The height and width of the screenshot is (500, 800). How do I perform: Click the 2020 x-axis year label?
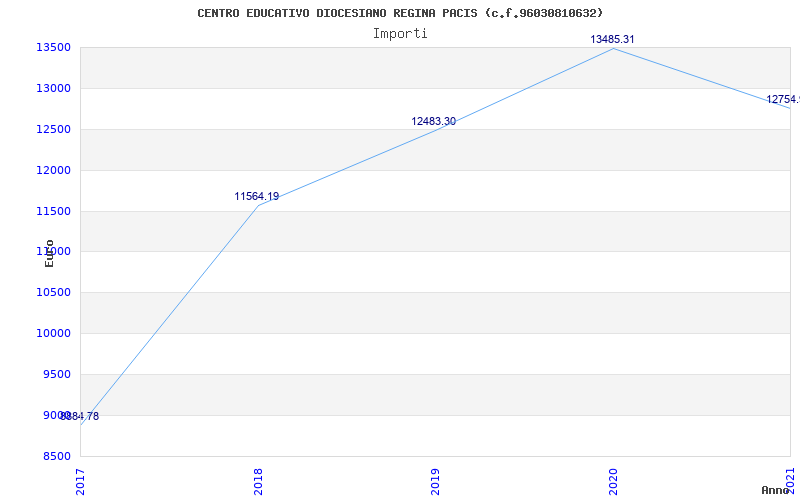pyautogui.click(x=613, y=479)
